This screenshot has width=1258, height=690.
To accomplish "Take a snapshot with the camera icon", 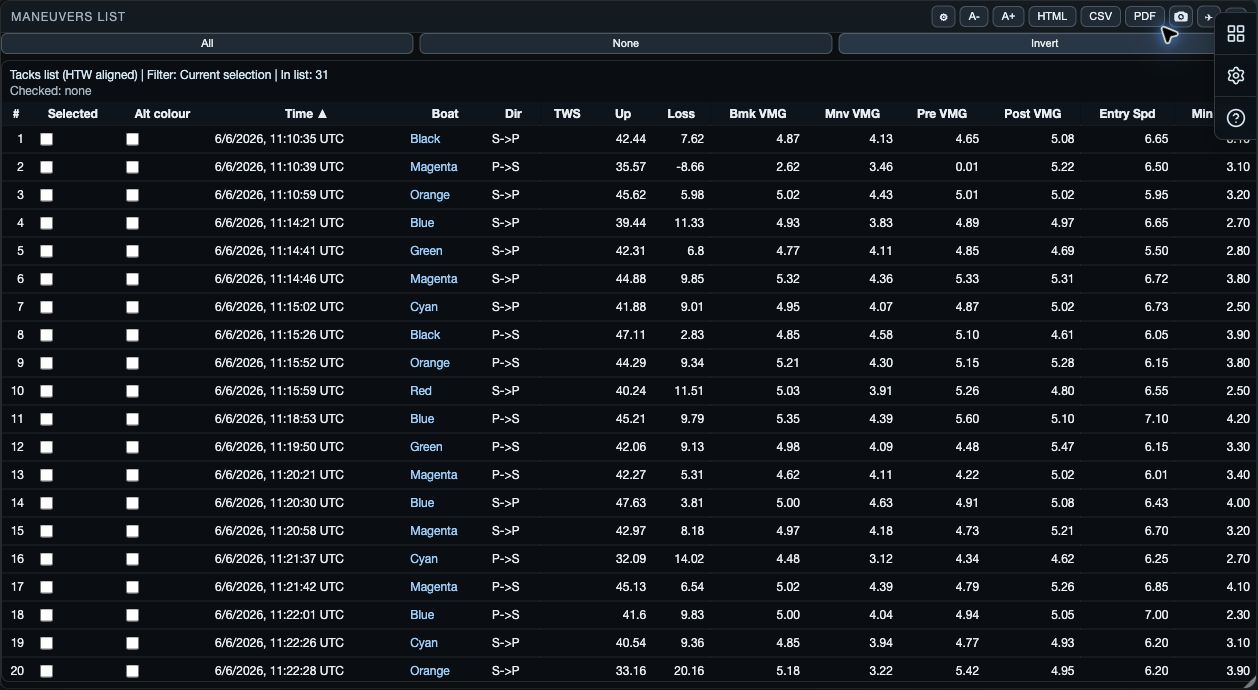I will click(x=1181, y=17).
